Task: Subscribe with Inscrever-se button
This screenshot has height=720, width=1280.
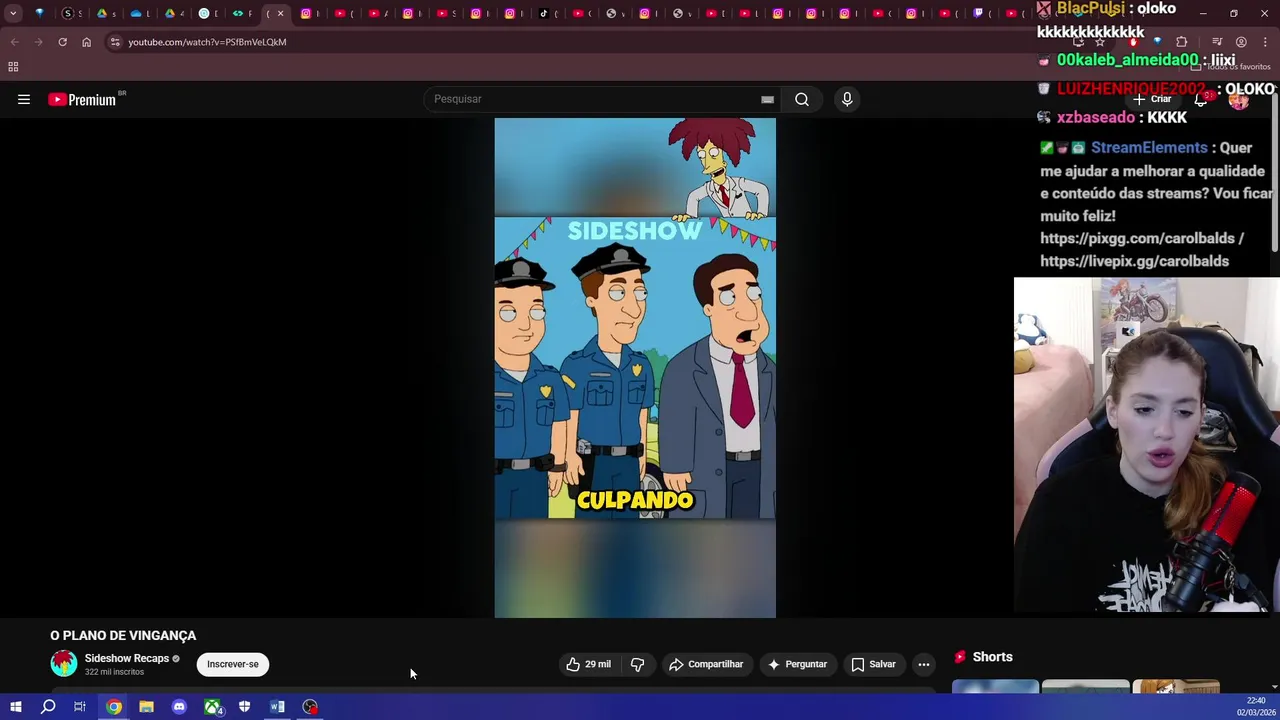Action: click(x=233, y=664)
